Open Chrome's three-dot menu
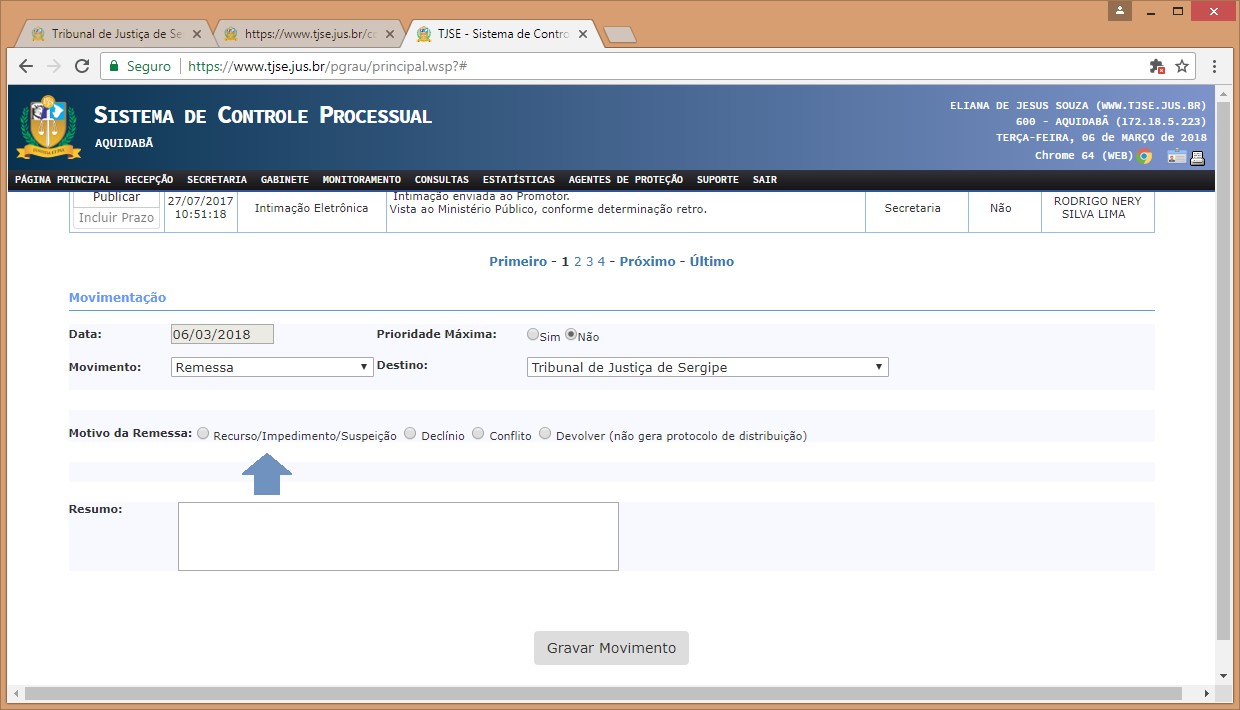This screenshot has height=710, width=1240. [1214, 66]
